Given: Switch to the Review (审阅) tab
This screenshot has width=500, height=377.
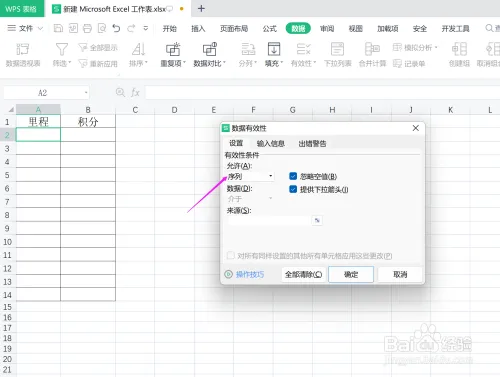Looking at the screenshot, I should coord(327,29).
